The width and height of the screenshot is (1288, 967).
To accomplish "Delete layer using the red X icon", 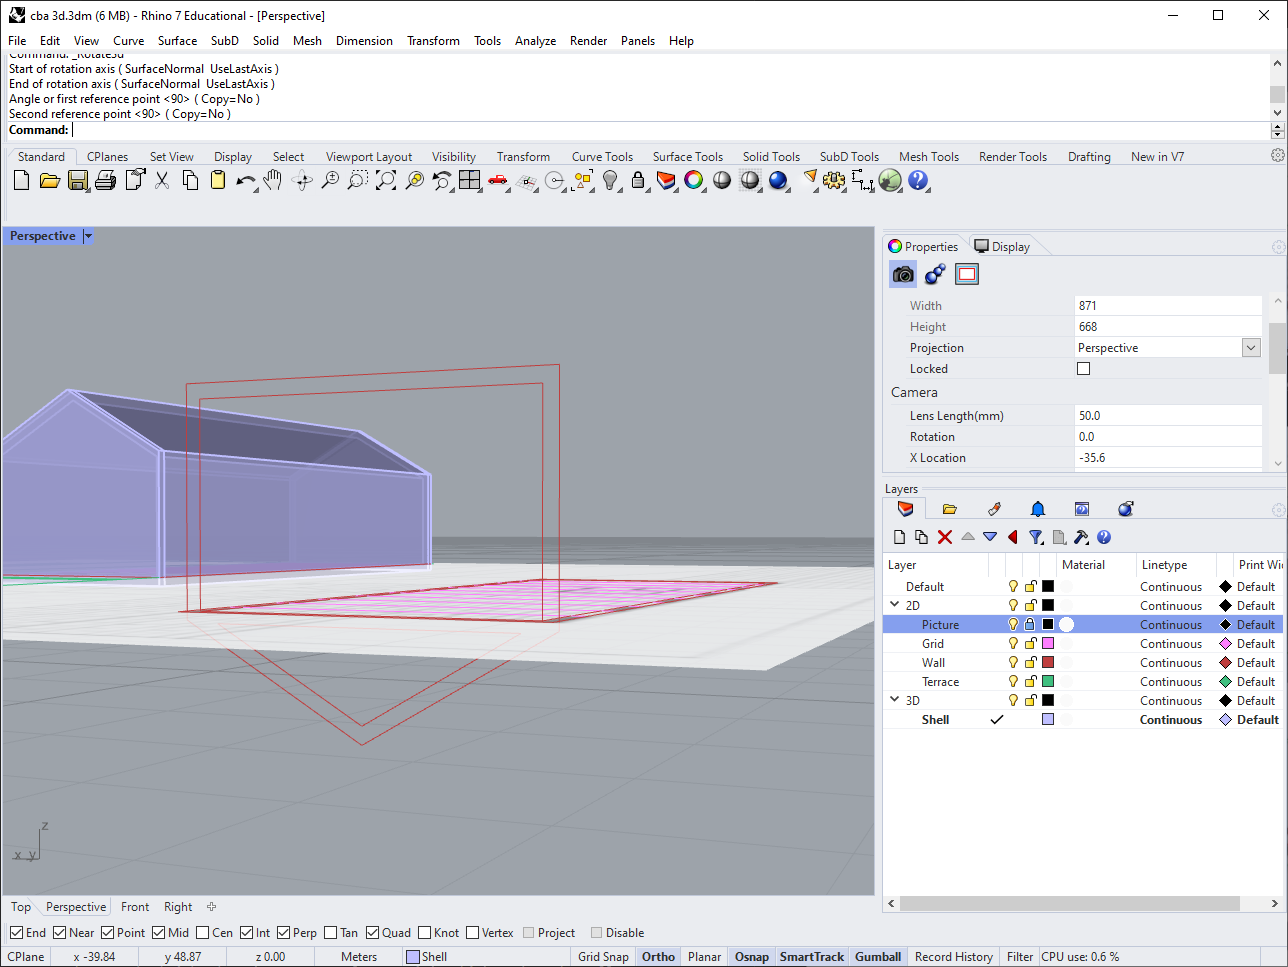I will tap(945, 537).
